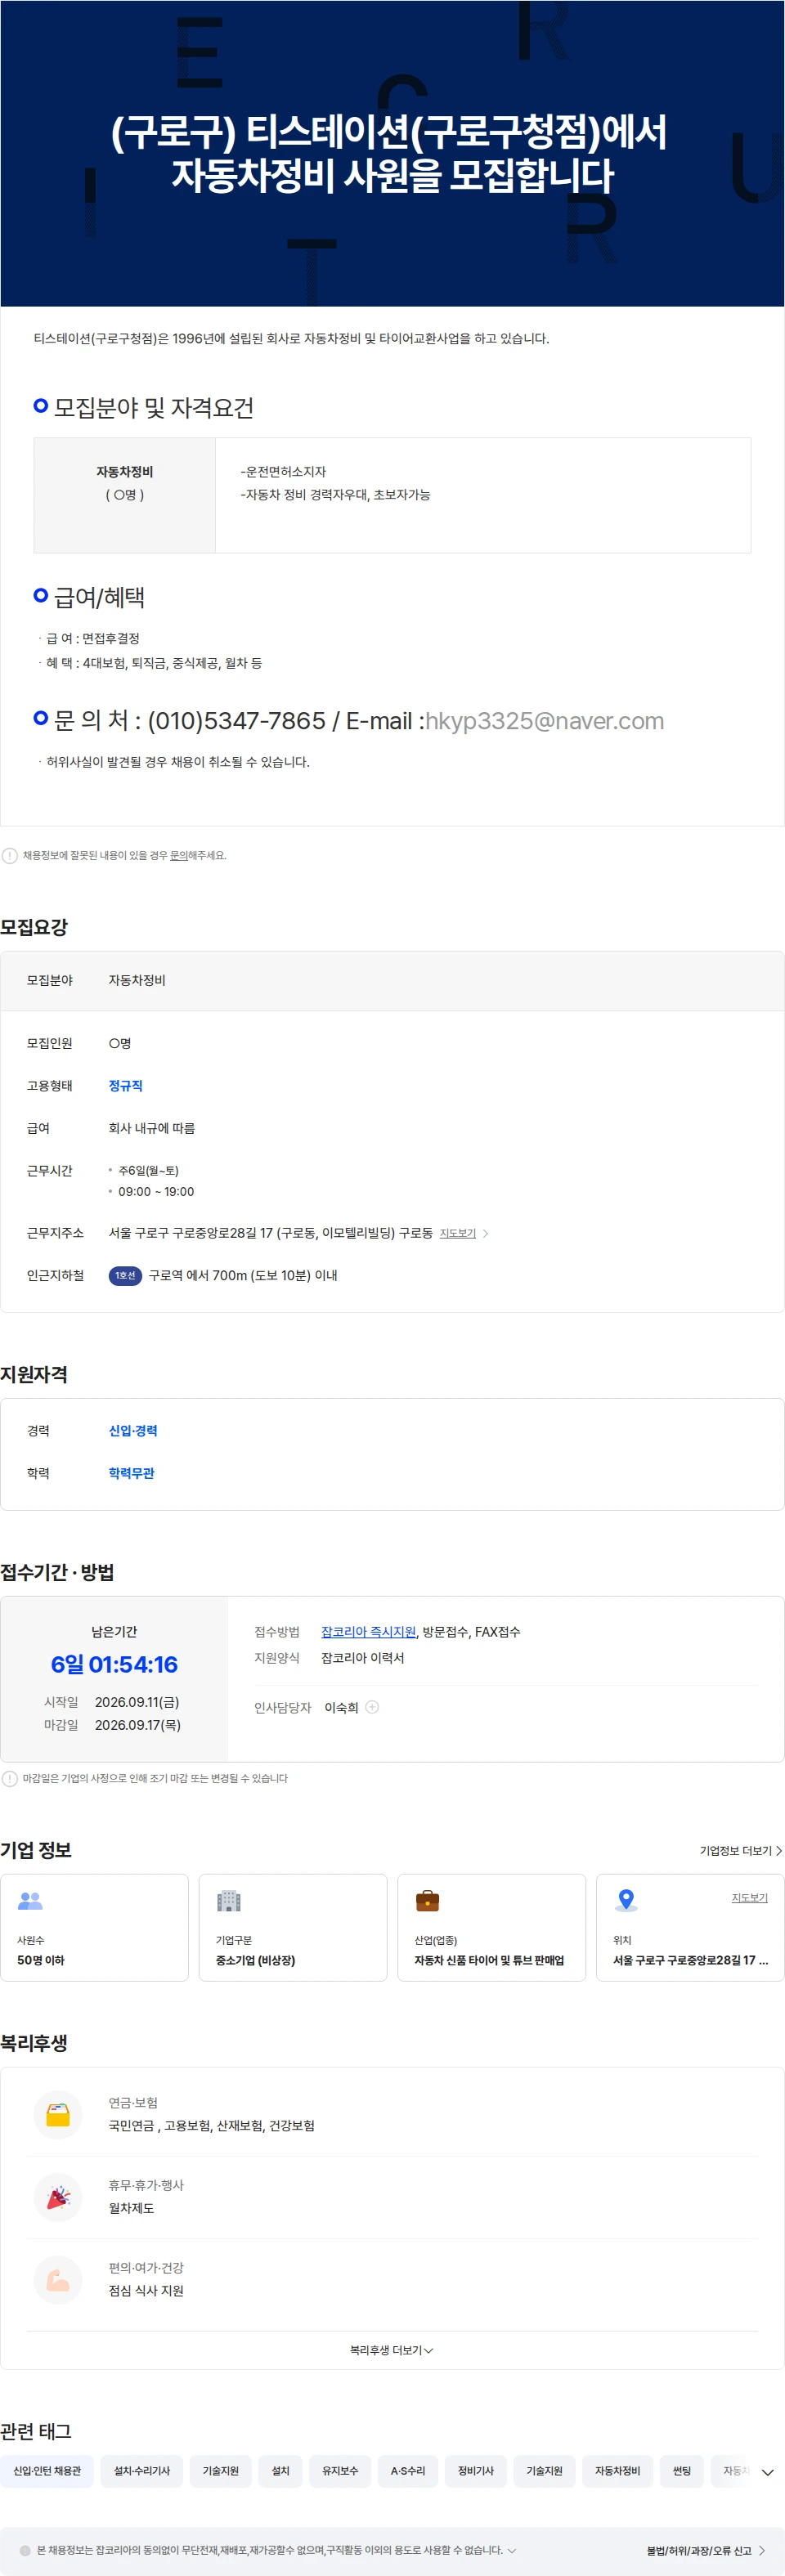Click the info icon beside 마감일은 기업의 사정으로
The height and width of the screenshot is (2576, 785).
pyautogui.click(x=10, y=1778)
